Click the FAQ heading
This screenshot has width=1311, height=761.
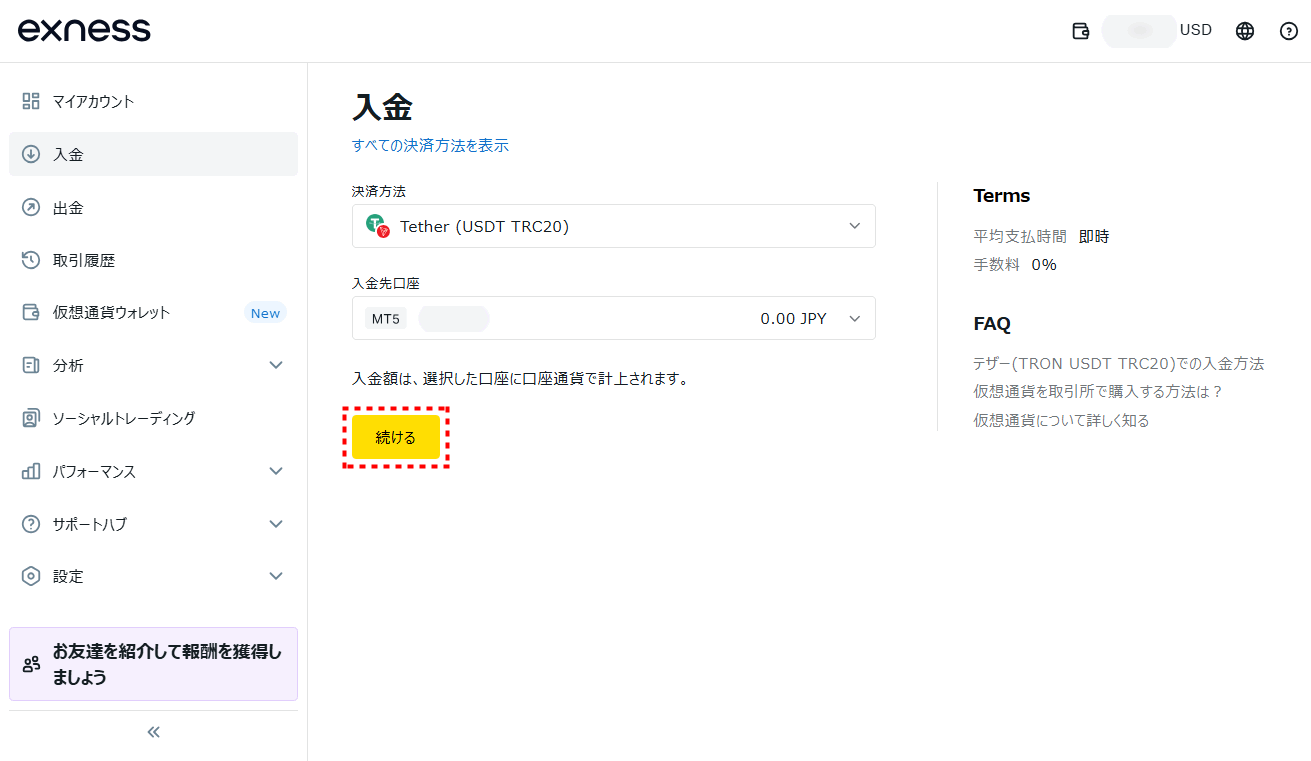pyautogui.click(x=992, y=324)
